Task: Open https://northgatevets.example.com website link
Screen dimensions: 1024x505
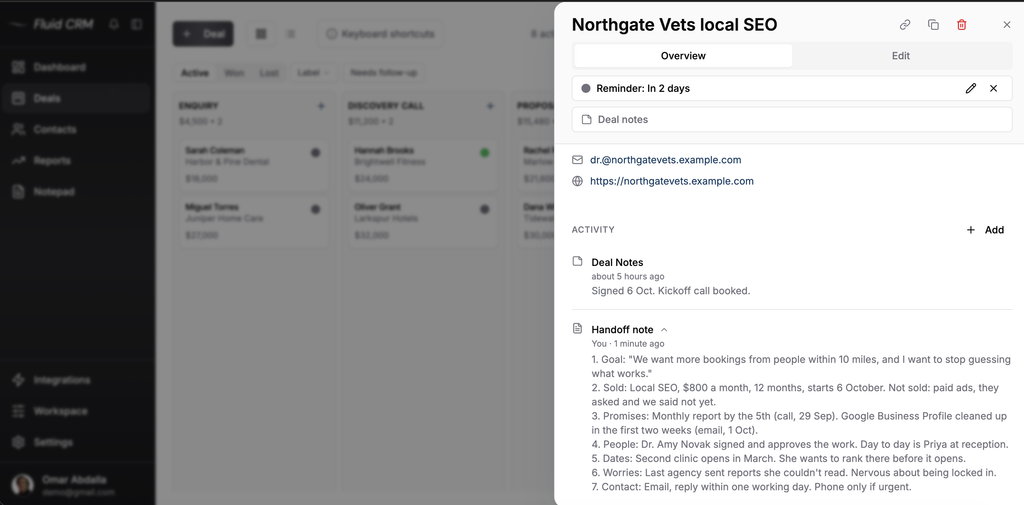Action: click(x=671, y=181)
